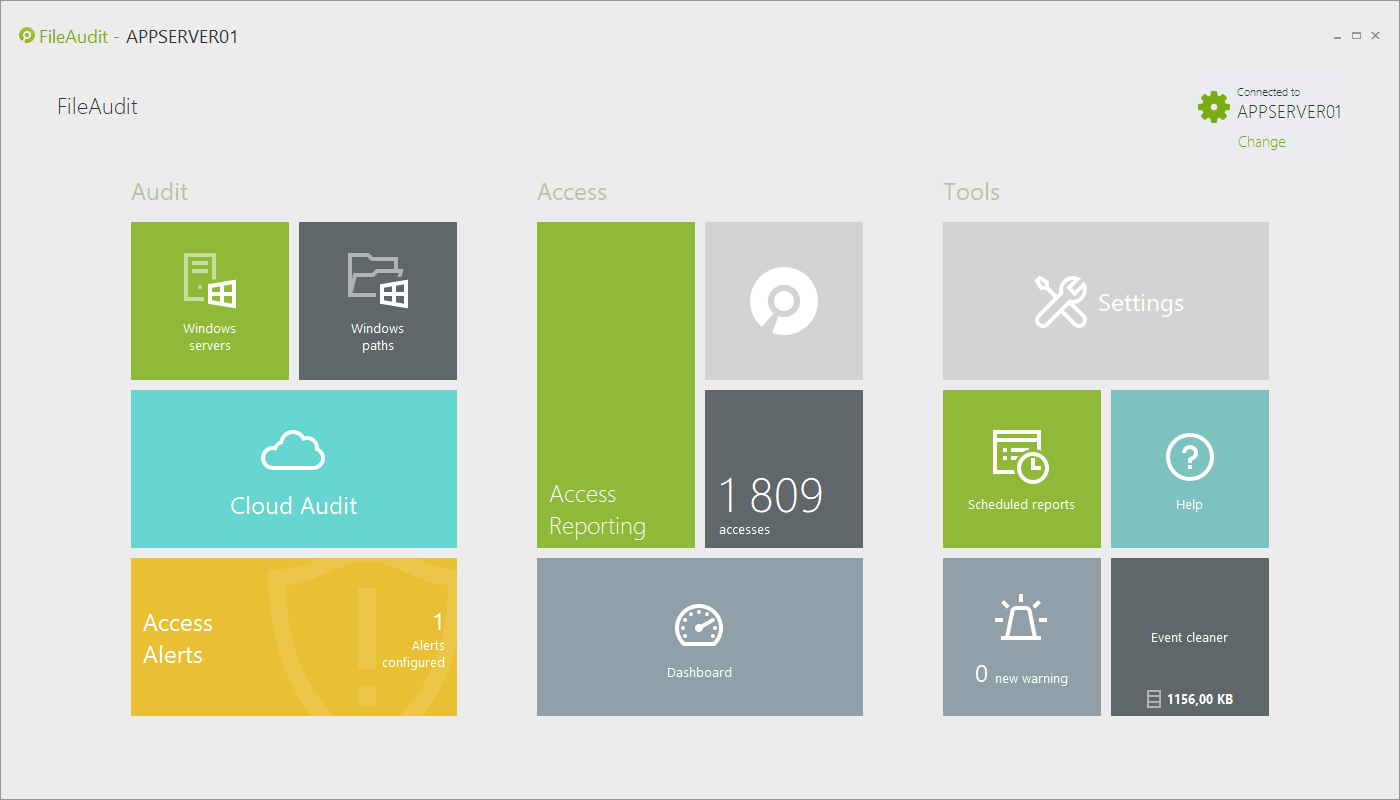Open Access Reporting tile

click(x=616, y=385)
